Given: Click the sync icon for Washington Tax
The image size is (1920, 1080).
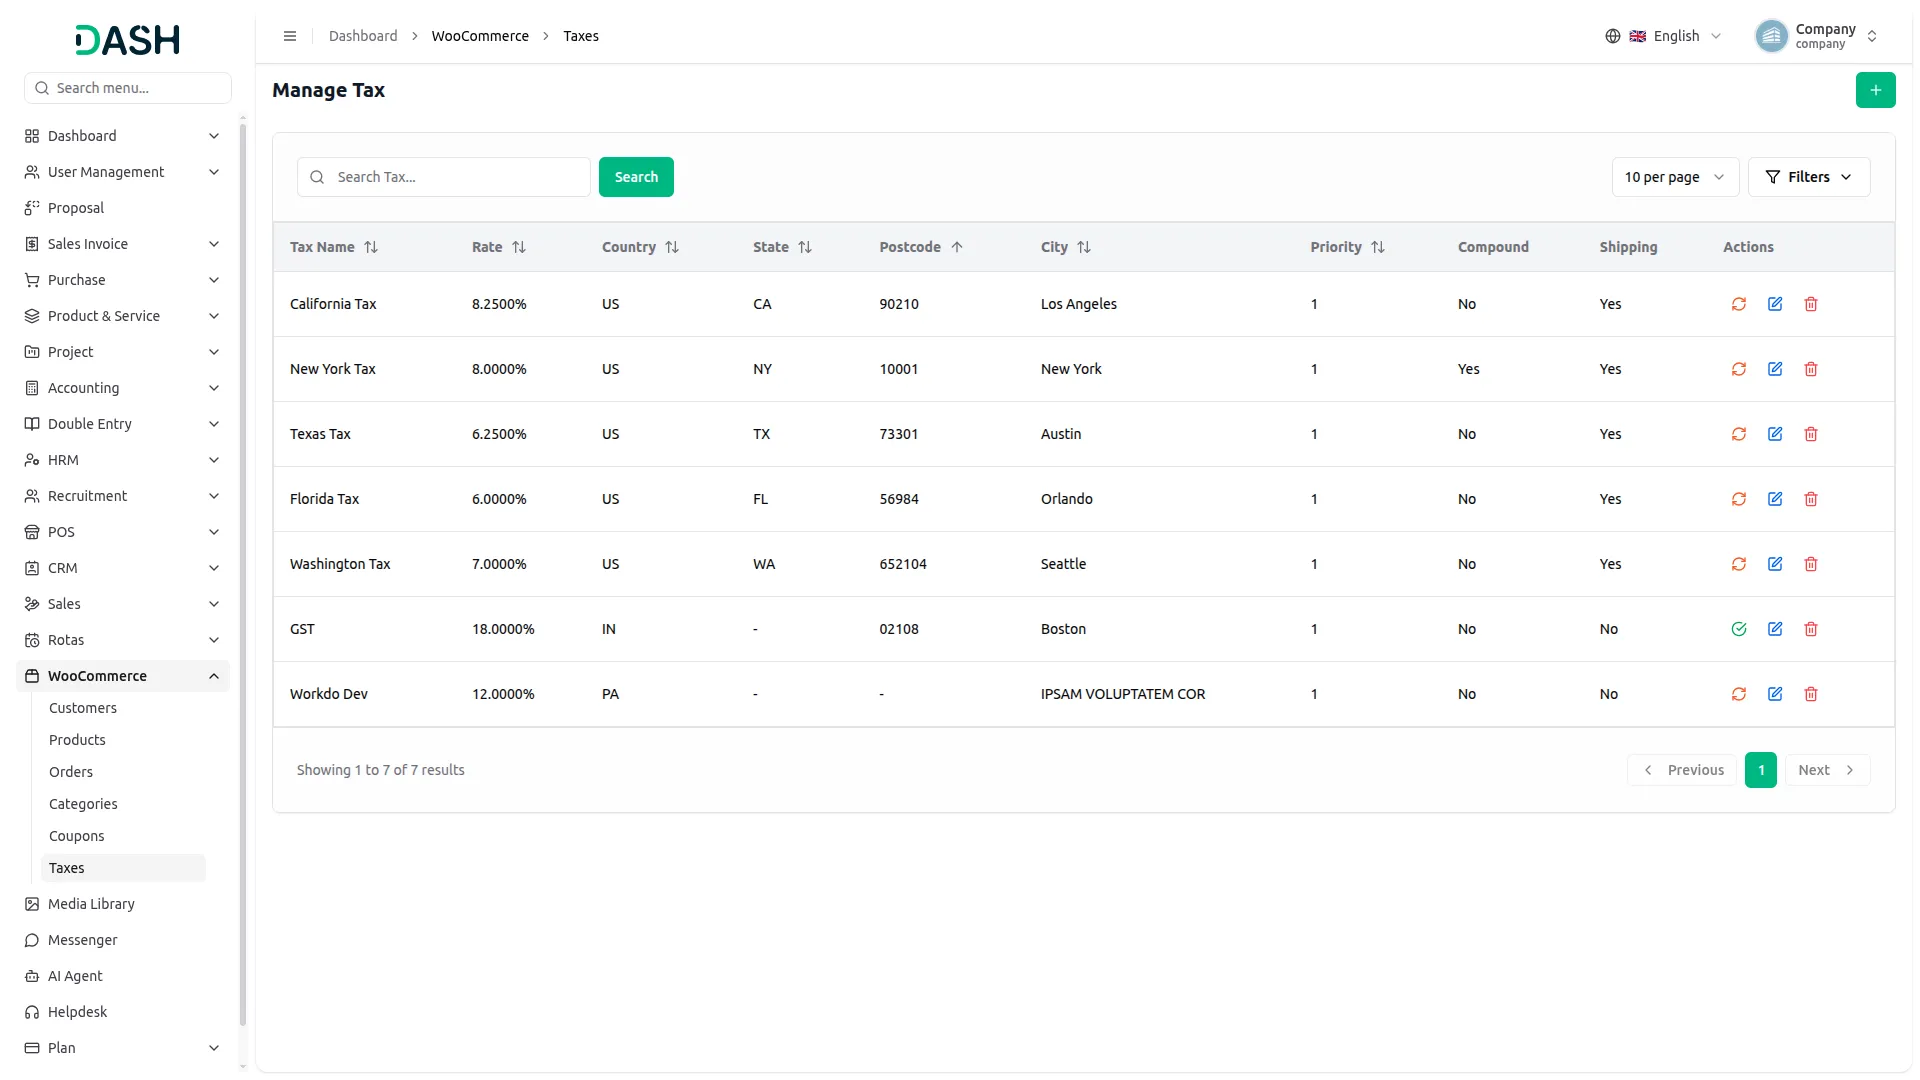Looking at the screenshot, I should tap(1739, 564).
